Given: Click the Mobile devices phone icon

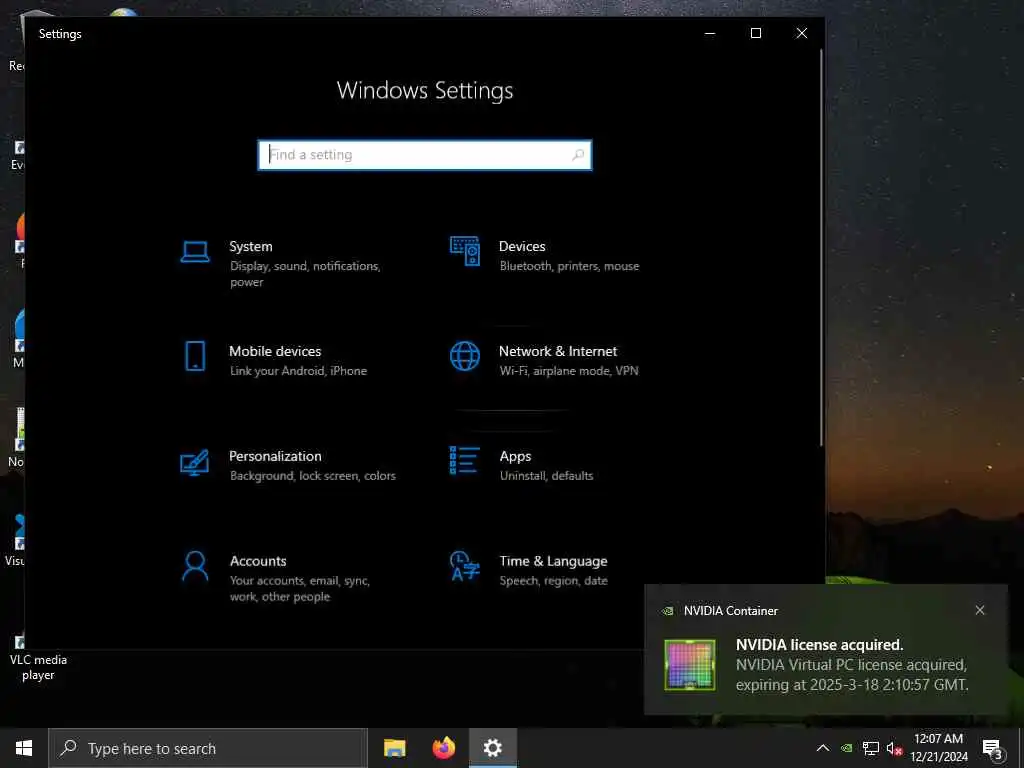Looking at the screenshot, I should [195, 356].
